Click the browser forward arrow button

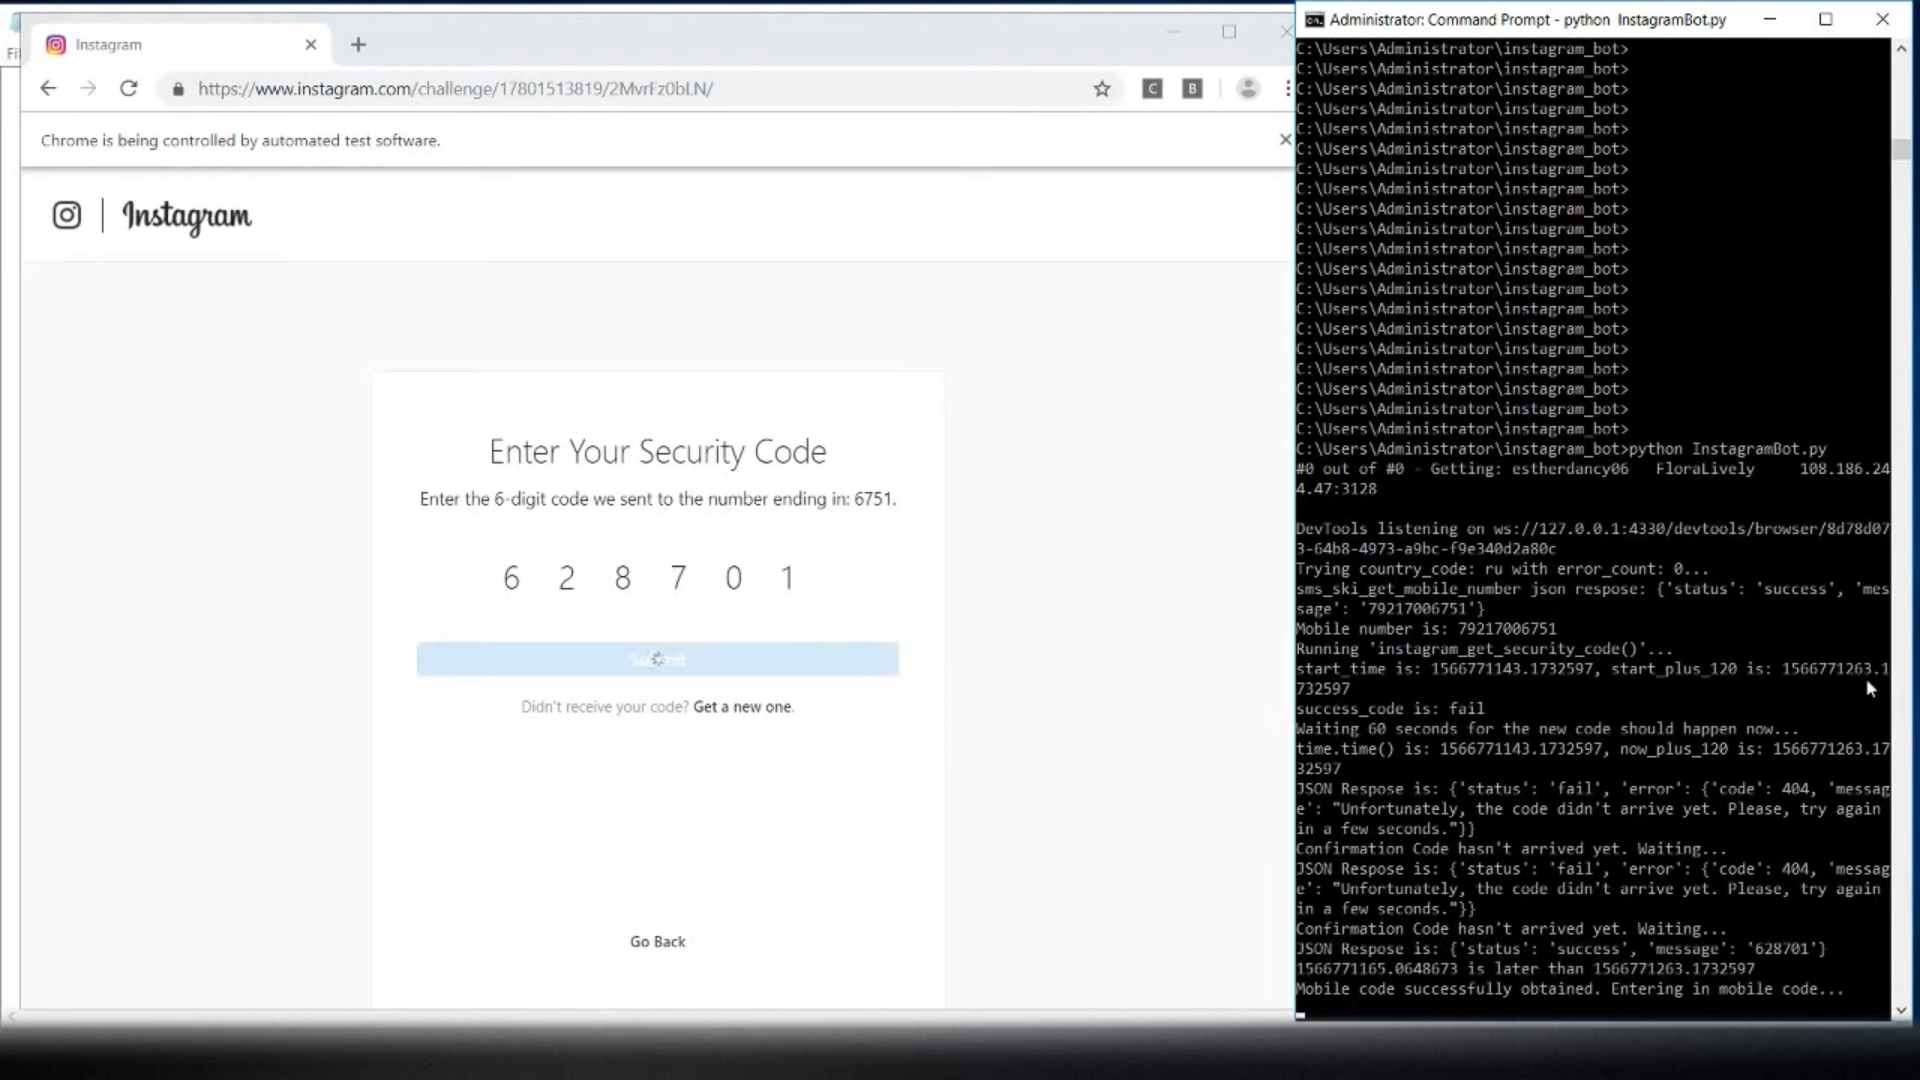88,88
